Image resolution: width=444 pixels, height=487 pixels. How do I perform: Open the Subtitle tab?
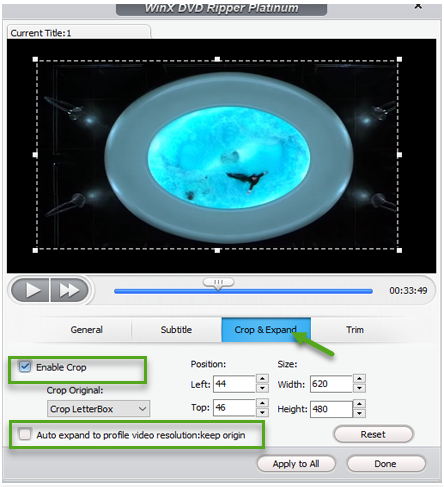pos(176,330)
